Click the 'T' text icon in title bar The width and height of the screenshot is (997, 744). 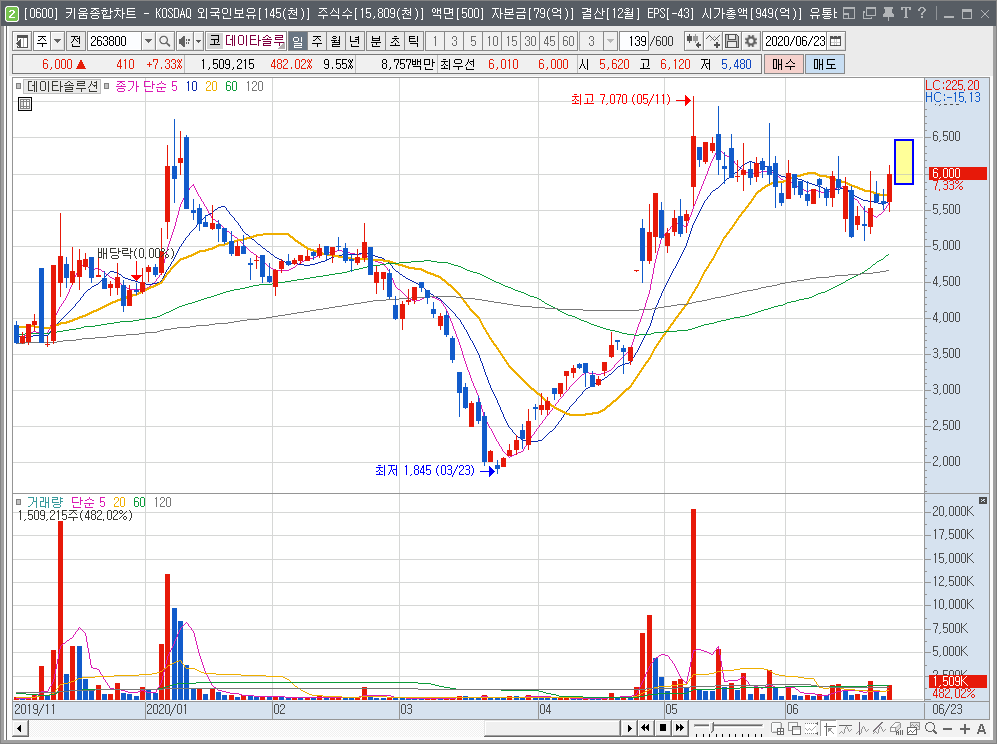[x=905, y=13]
